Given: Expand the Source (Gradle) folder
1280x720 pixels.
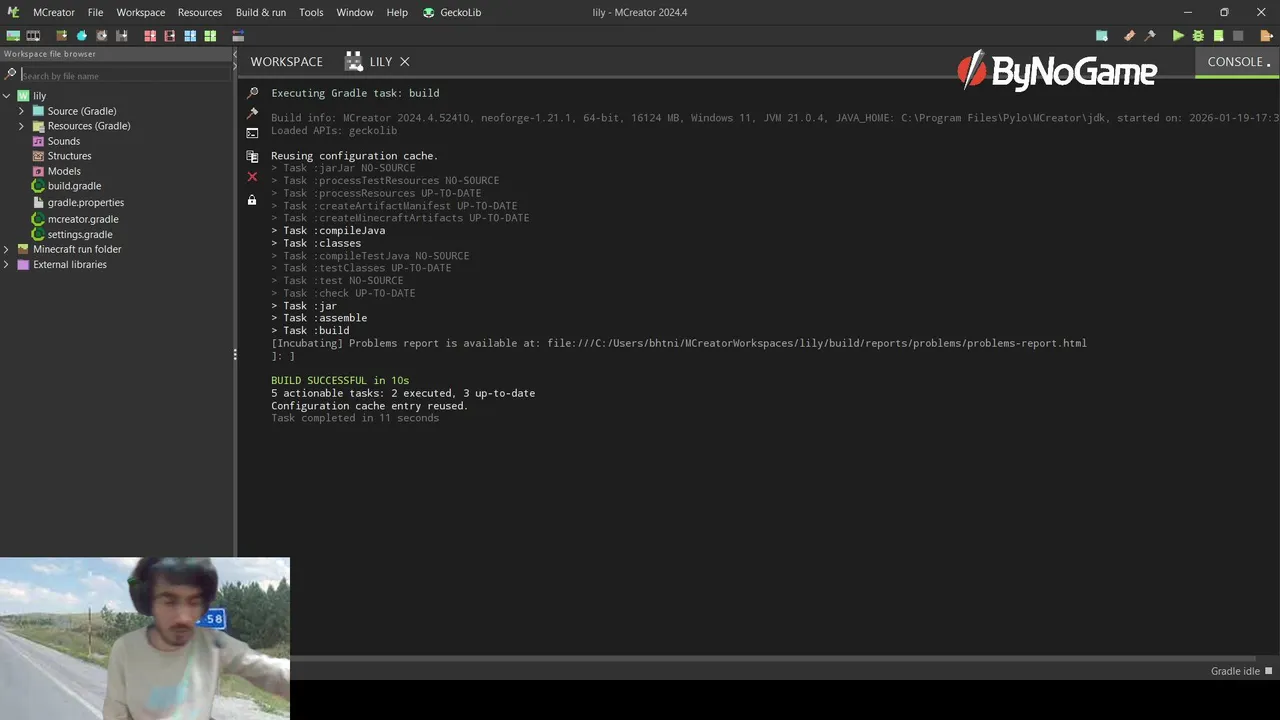Looking at the screenshot, I should pos(21,111).
